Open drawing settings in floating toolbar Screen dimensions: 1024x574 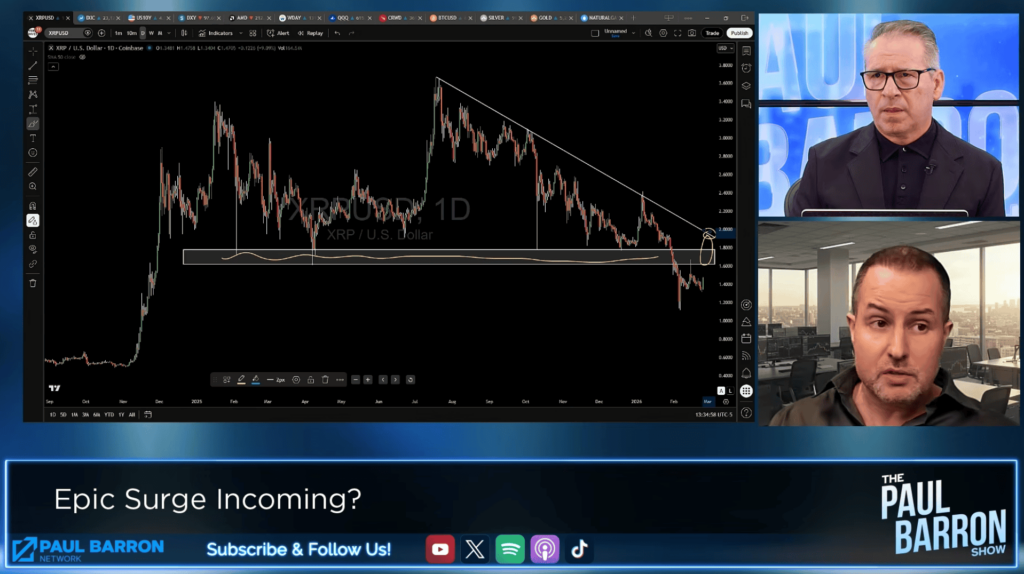tap(296, 379)
